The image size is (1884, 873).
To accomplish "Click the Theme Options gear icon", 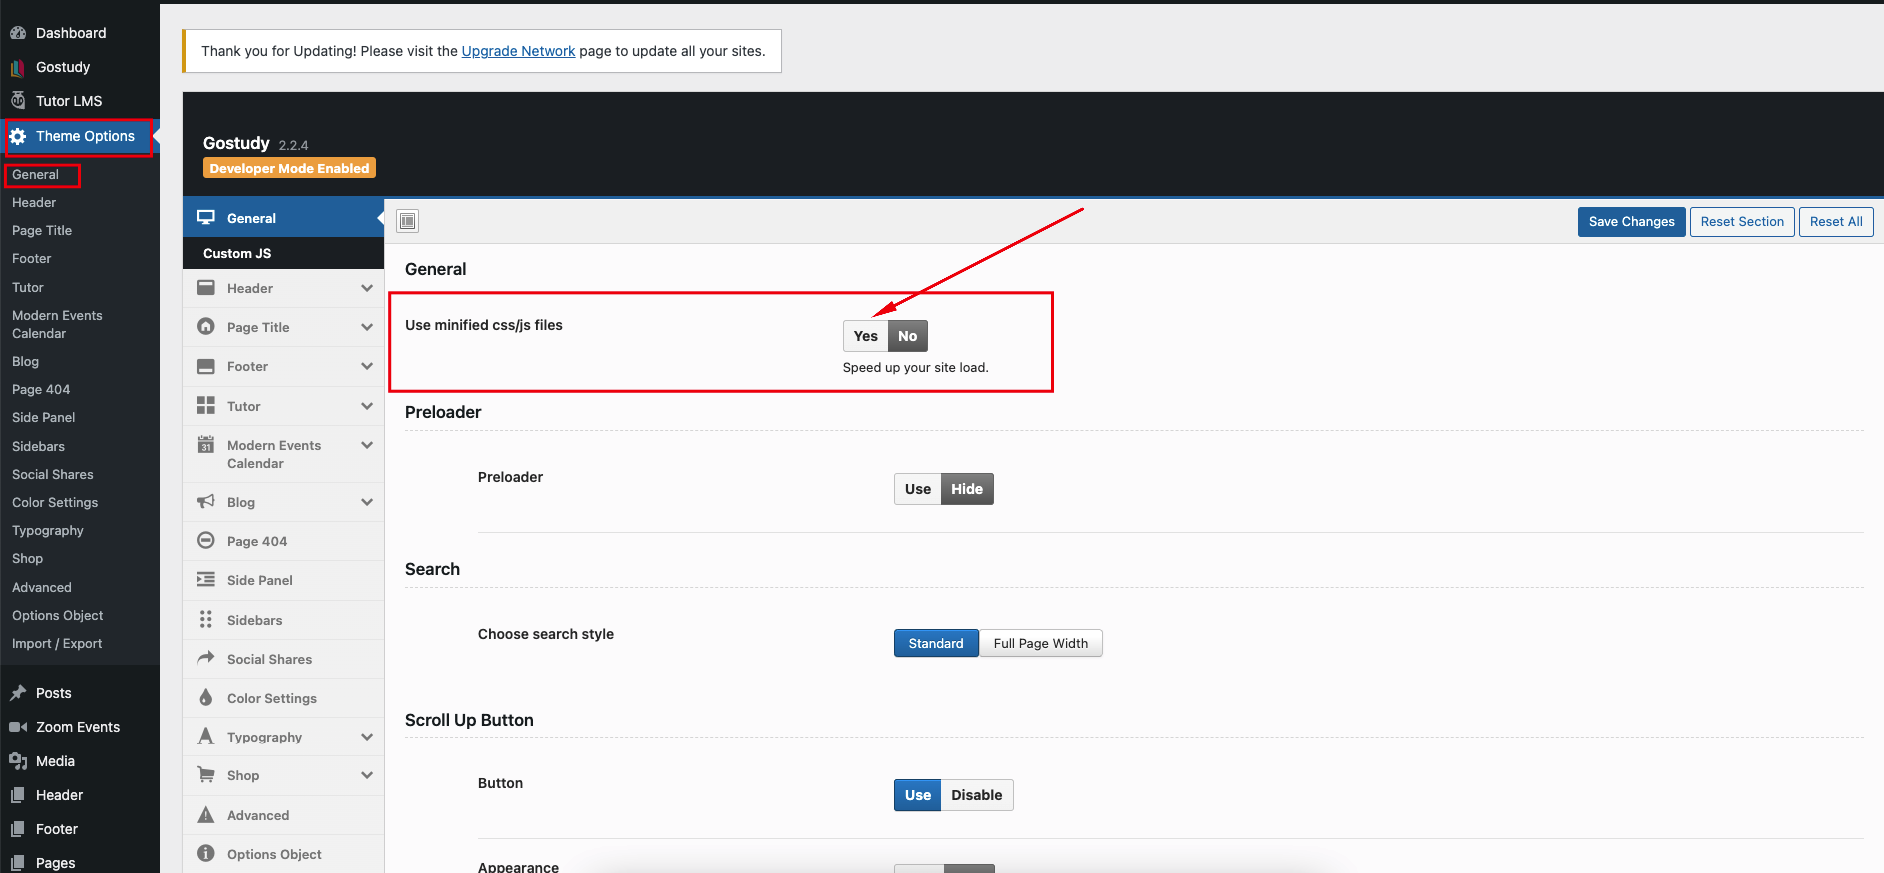I will click(x=18, y=136).
